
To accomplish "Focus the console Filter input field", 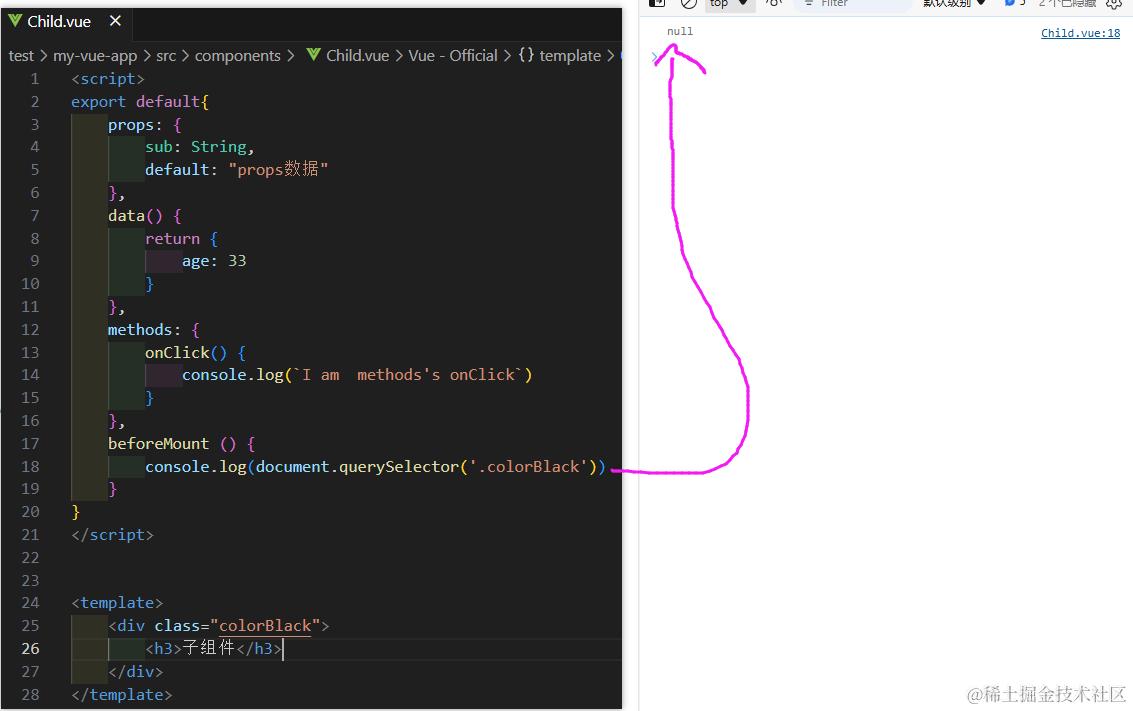I will point(853,4).
